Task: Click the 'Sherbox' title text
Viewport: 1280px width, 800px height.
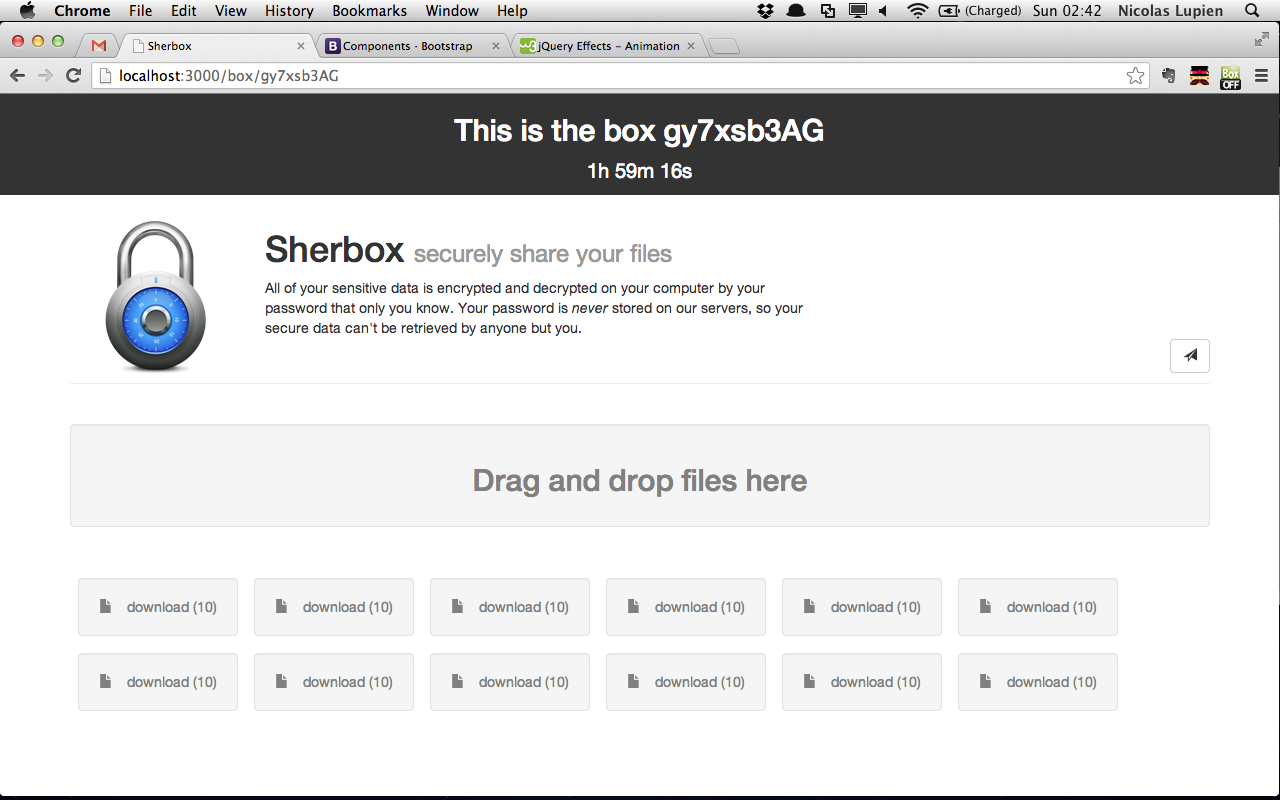Action: [x=334, y=249]
